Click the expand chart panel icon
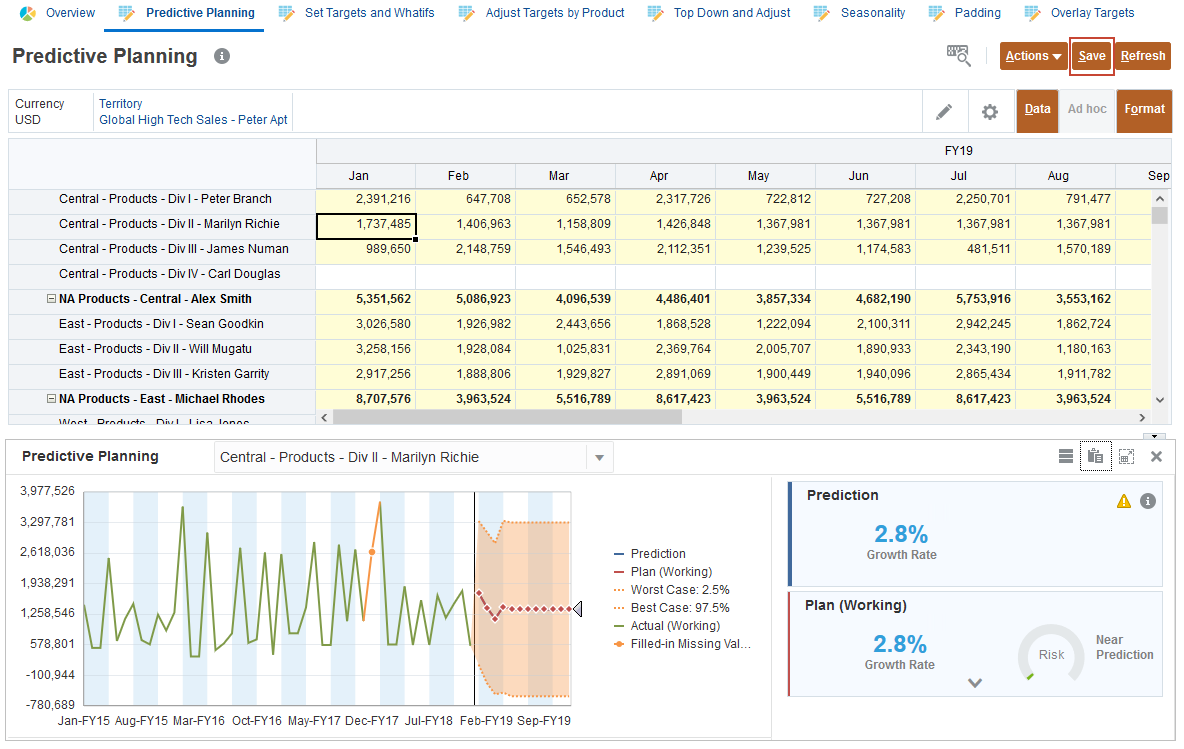Screen dimensions: 1184x749 pos(1126,457)
